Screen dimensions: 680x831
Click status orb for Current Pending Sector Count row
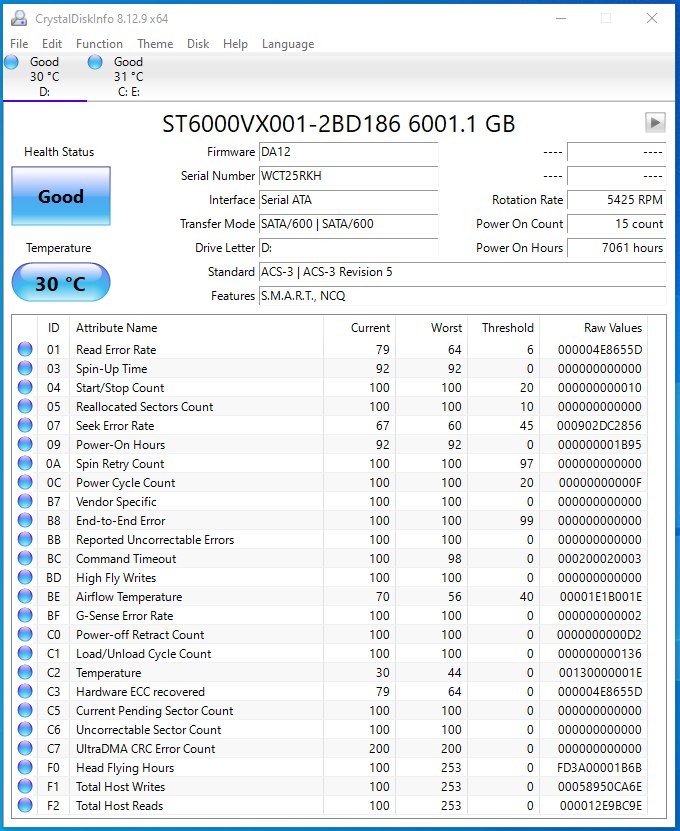pyautogui.click(x=25, y=710)
